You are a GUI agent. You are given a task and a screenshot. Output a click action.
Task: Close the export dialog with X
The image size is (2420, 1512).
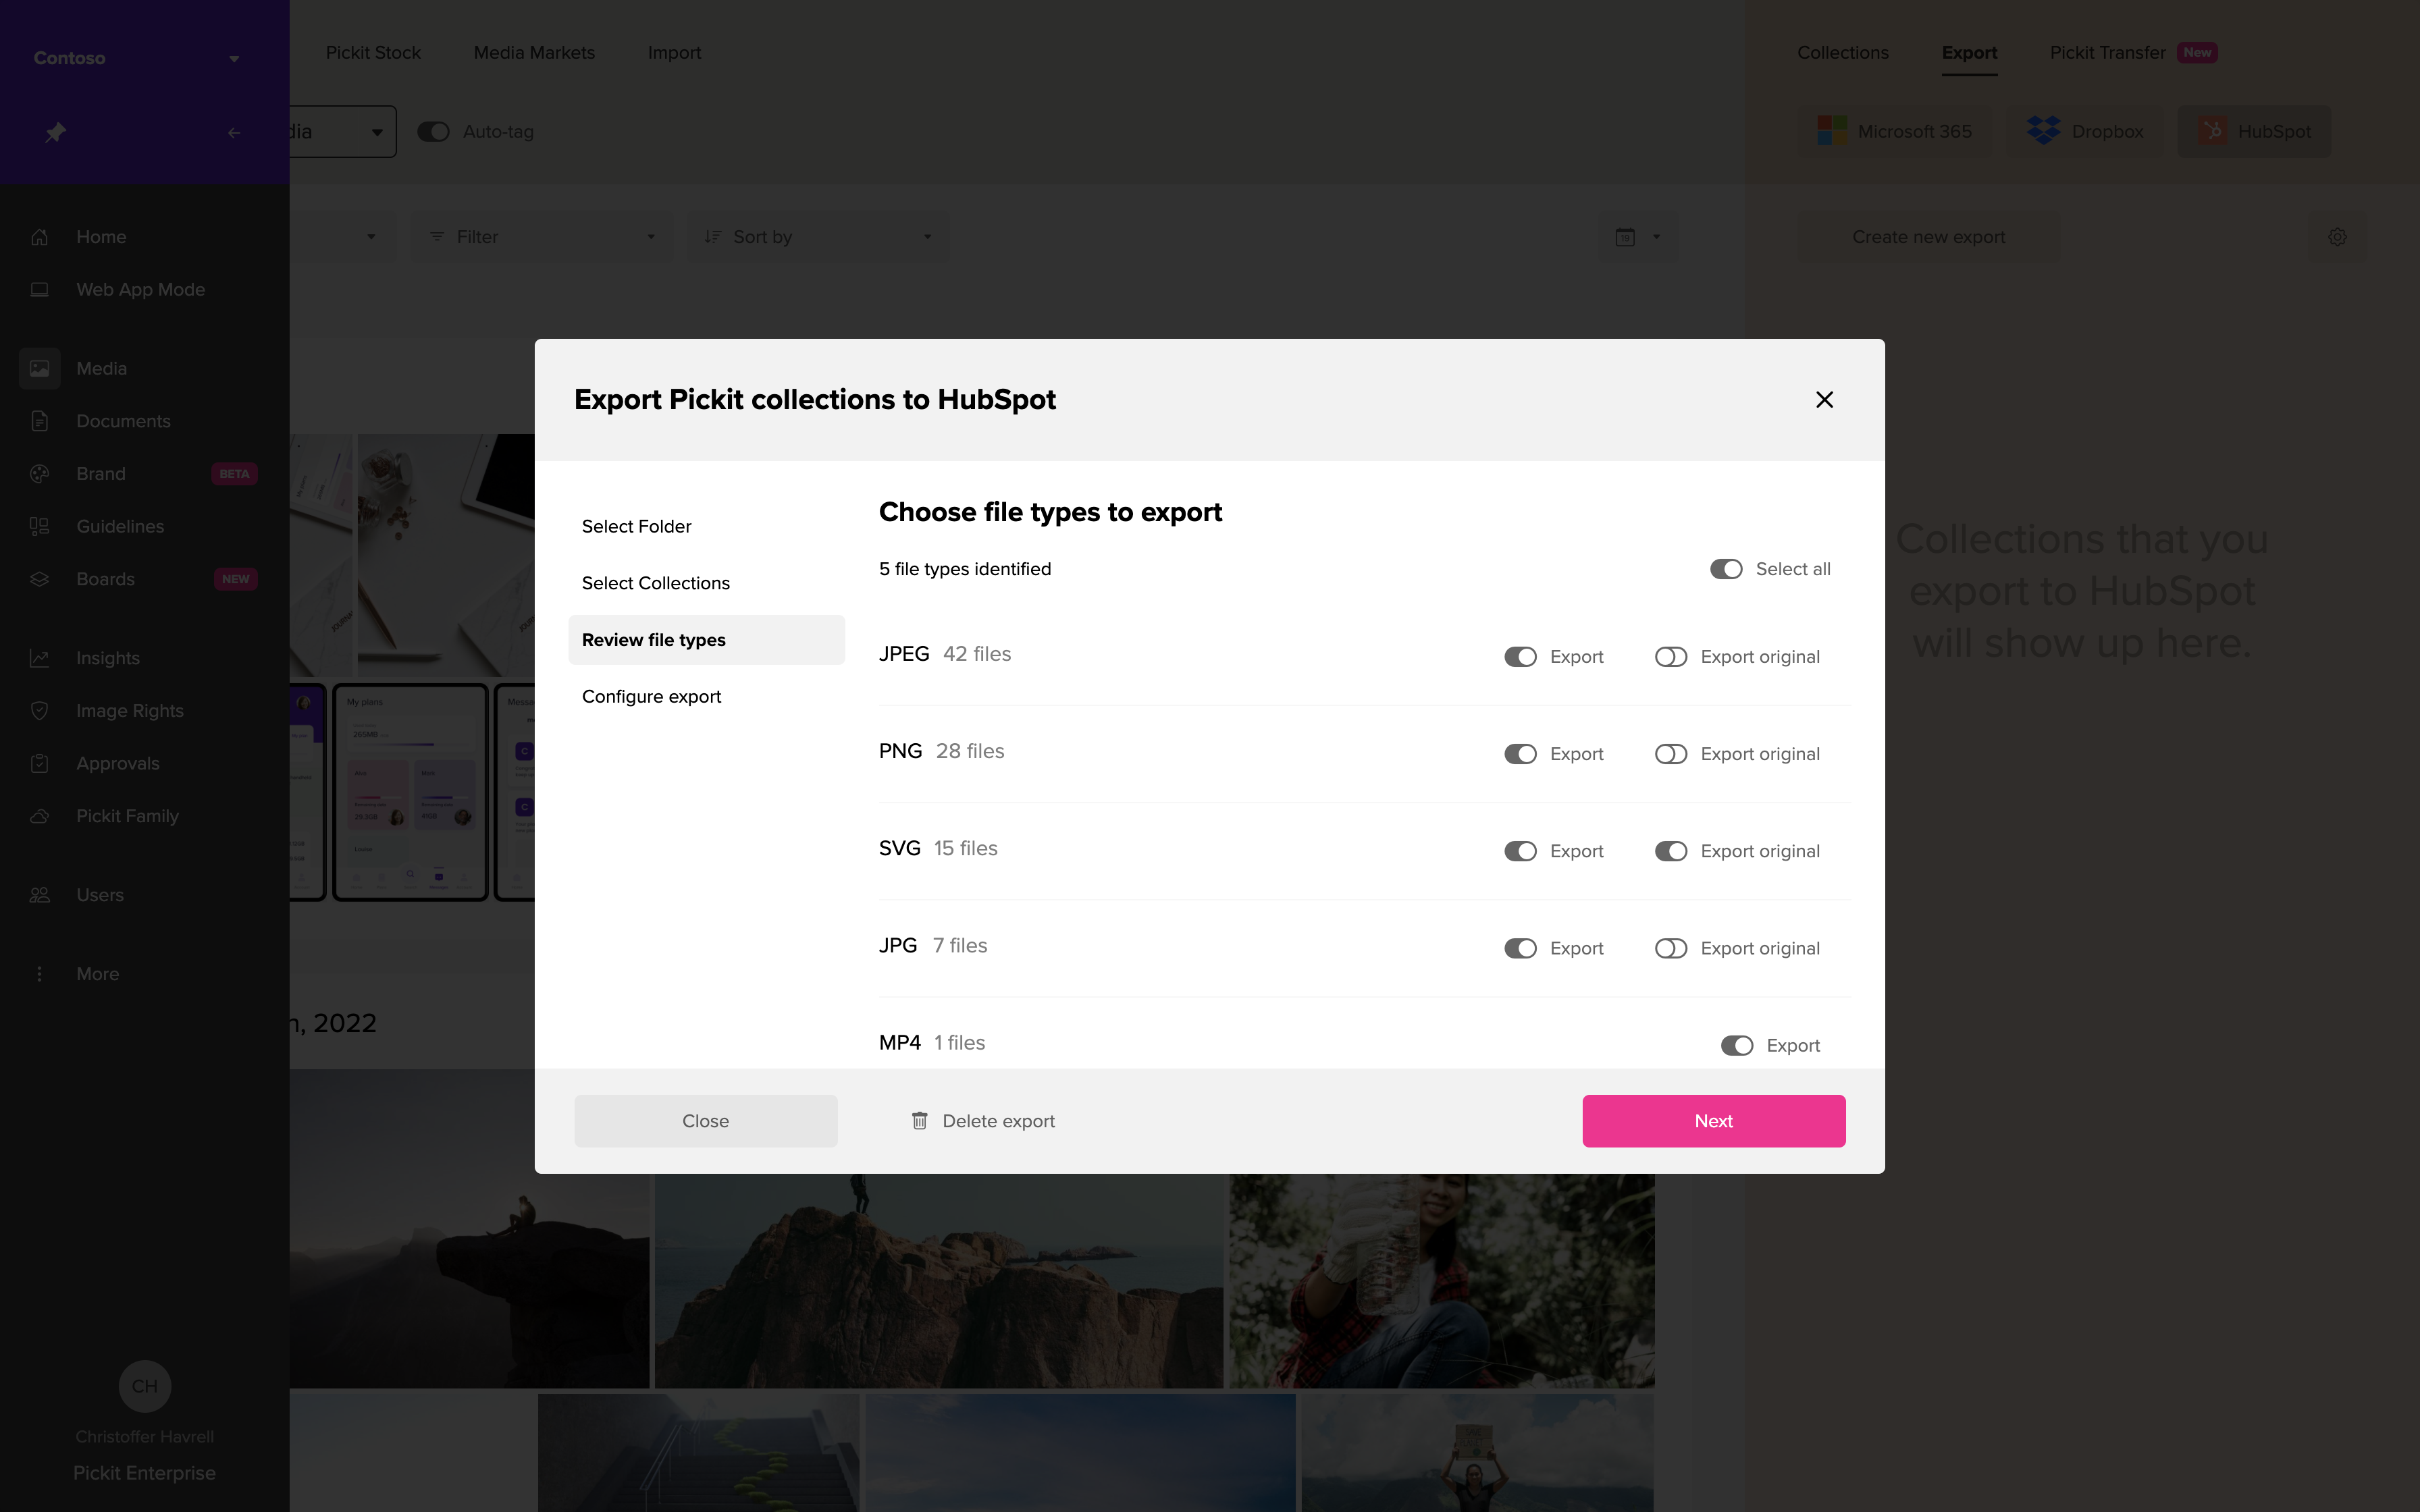pos(1824,400)
